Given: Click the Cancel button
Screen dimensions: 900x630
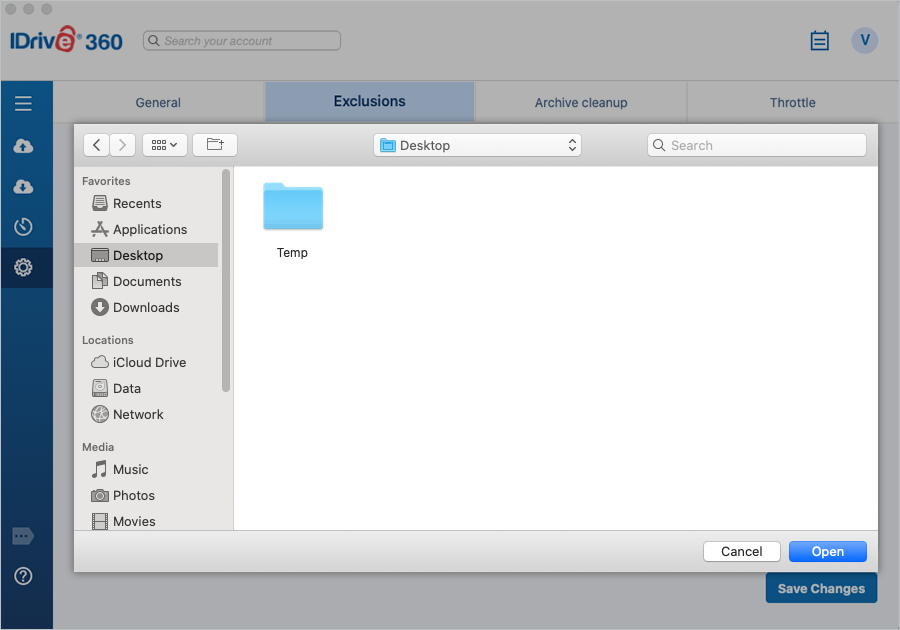Looking at the screenshot, I should point(742,551).
